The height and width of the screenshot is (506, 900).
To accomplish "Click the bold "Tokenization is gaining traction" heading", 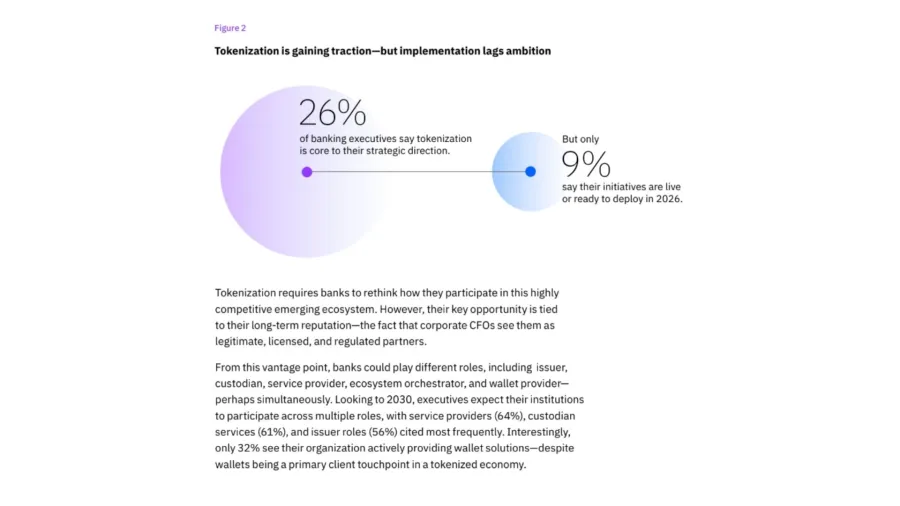I will pyautogui.click(x=383, y=51).
